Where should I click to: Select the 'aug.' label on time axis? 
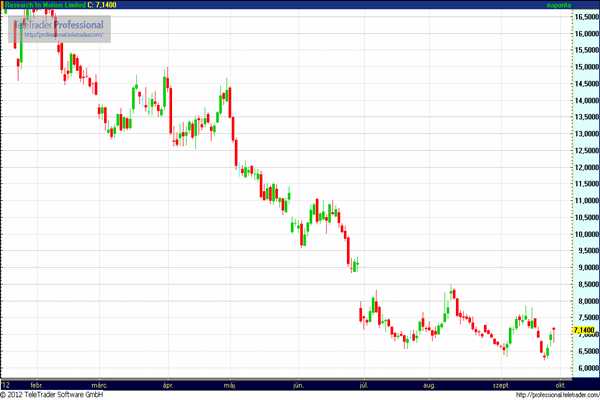coord(430,383)
